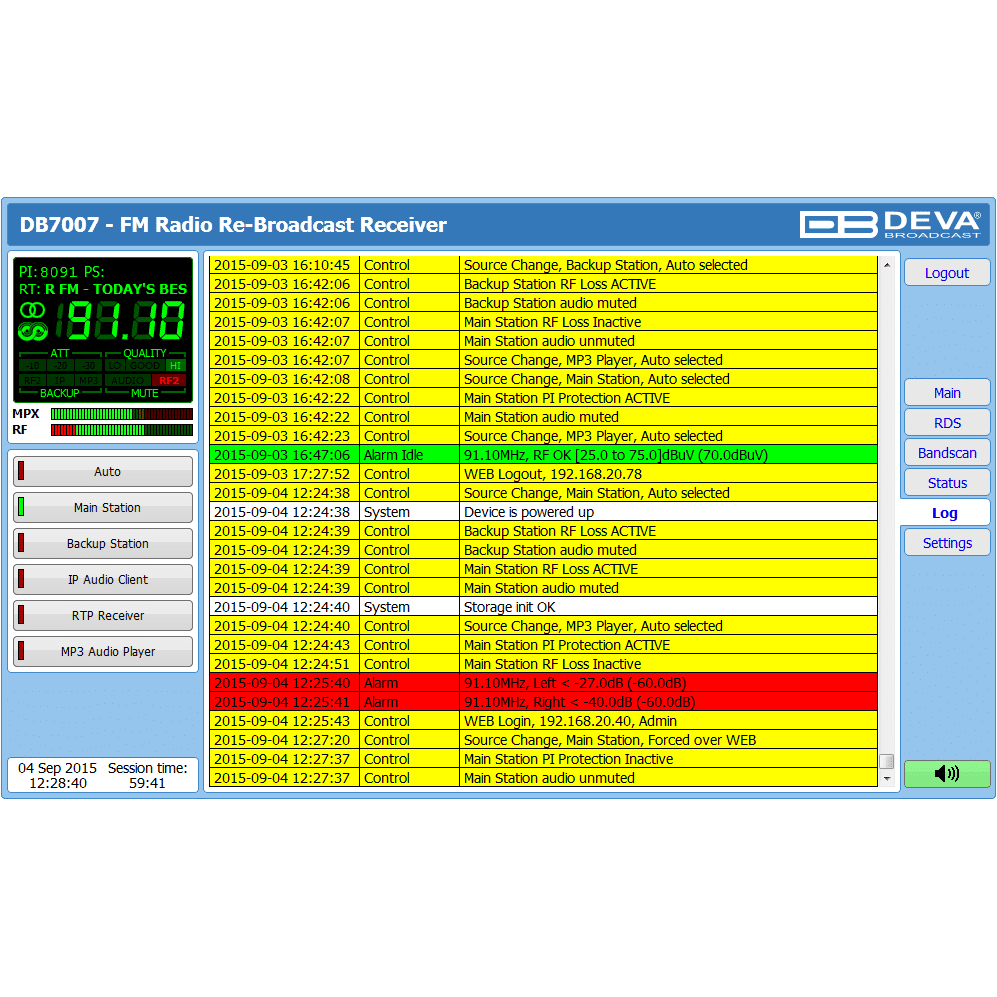Click the log scrollbar up arrow
Image resolution: width=997 pixels, height=997 pixels.
pyautogui.click(x=885, y=266)
